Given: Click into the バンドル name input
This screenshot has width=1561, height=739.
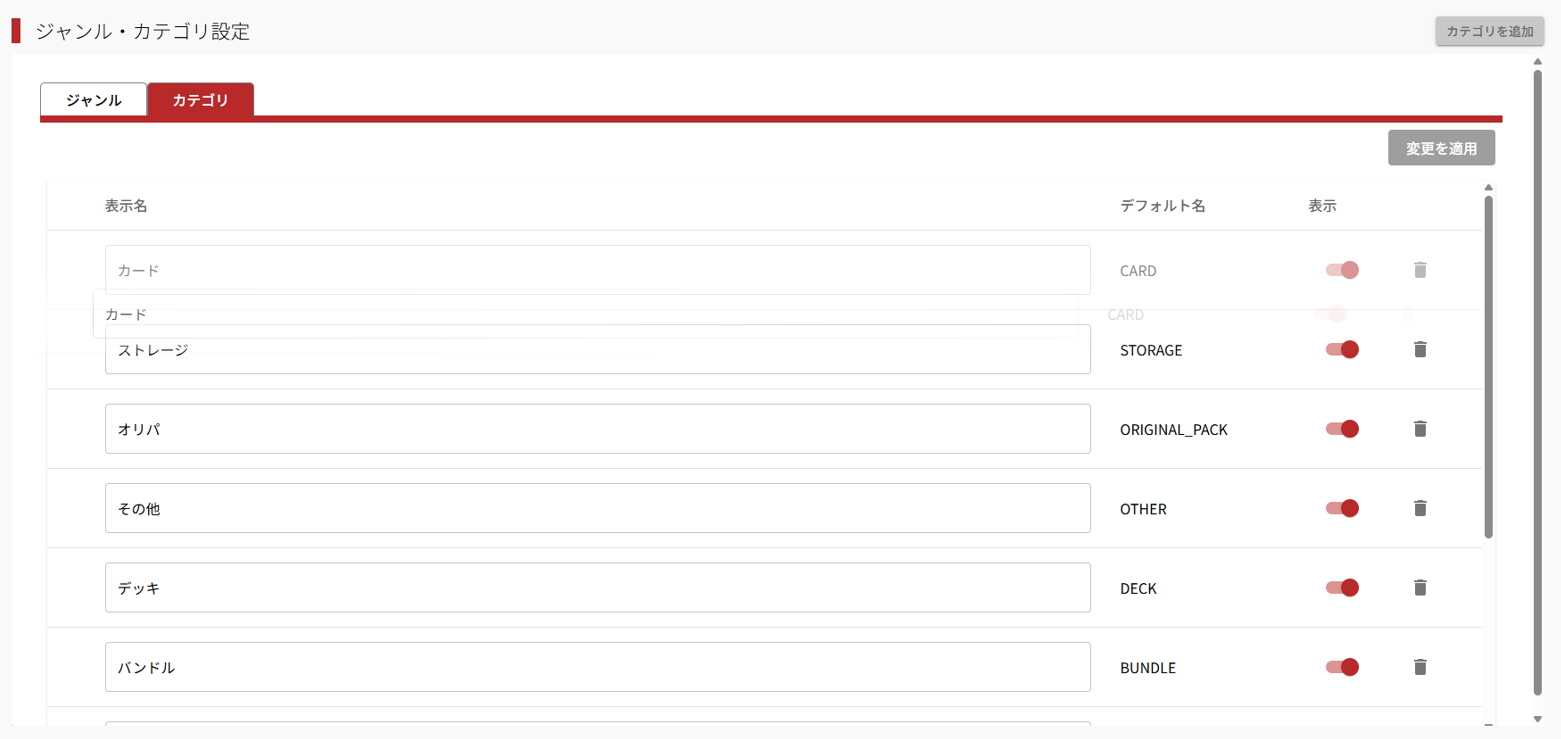Looking at the screenshot, I should (x=598, y=667).
